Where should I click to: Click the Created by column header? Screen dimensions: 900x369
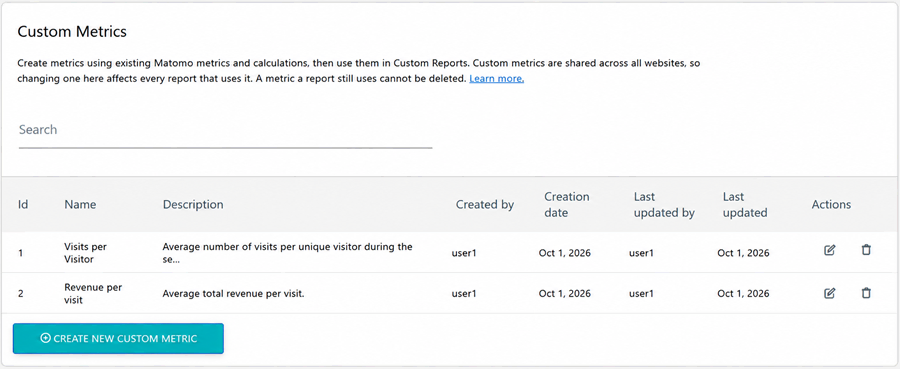485,205
